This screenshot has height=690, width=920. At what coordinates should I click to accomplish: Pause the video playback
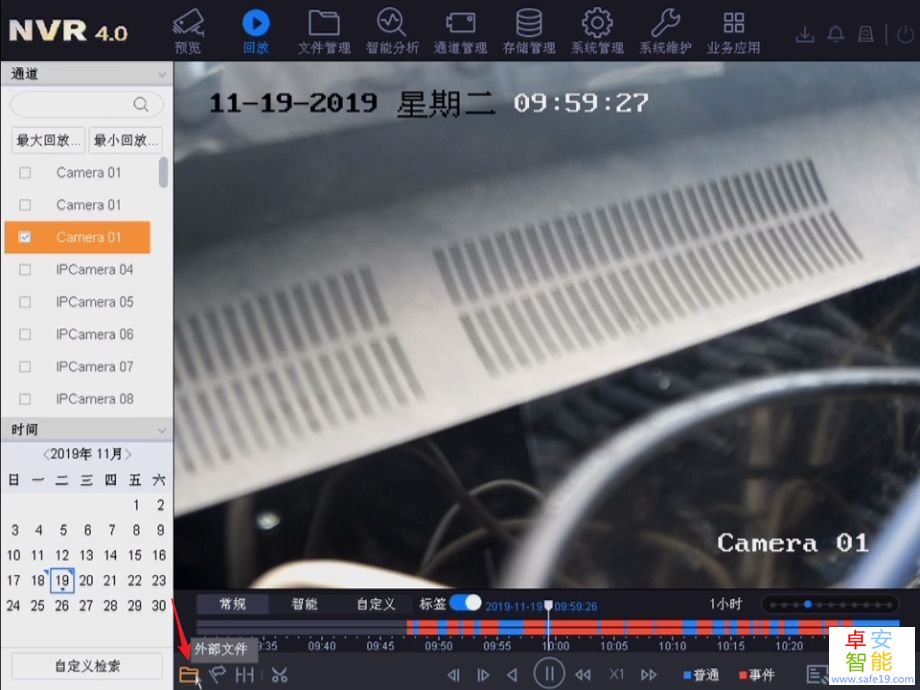click(549, 674)
